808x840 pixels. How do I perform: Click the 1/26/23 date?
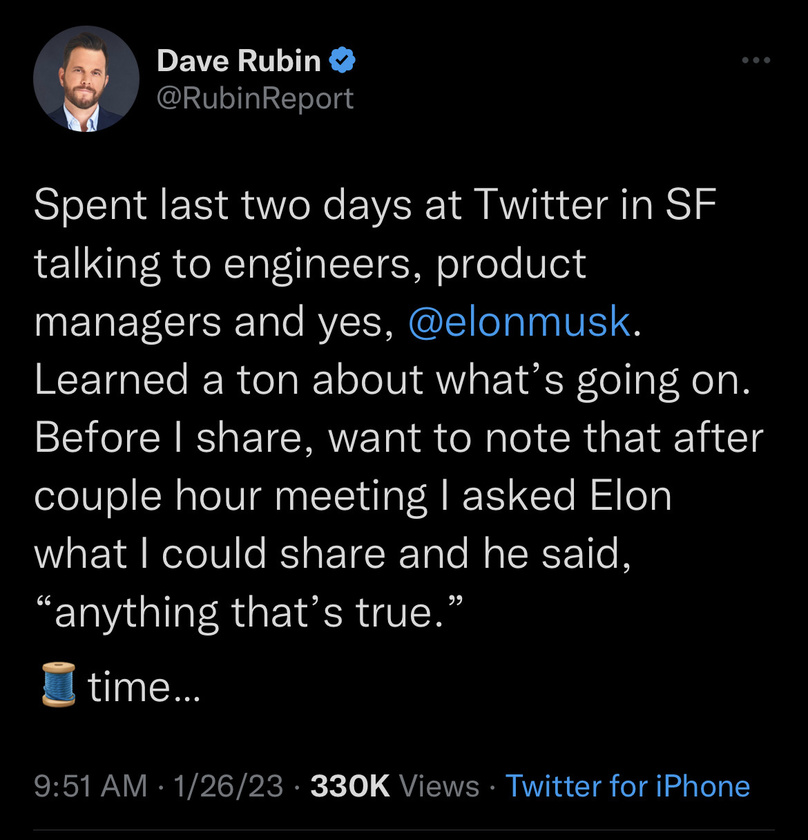(x=229, y=785)
